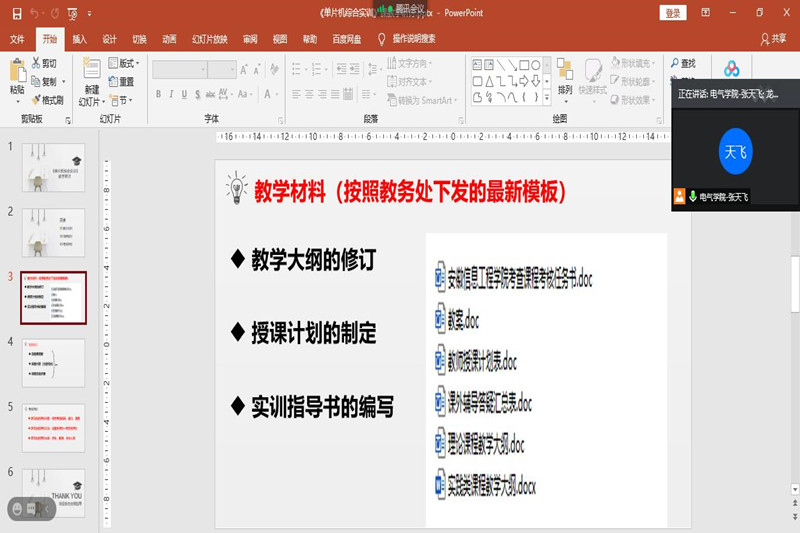The height and width of the screenshot is (533, 800).
Task: Open the clipboard group dialog launcher
Action: [x=68, y=120]
